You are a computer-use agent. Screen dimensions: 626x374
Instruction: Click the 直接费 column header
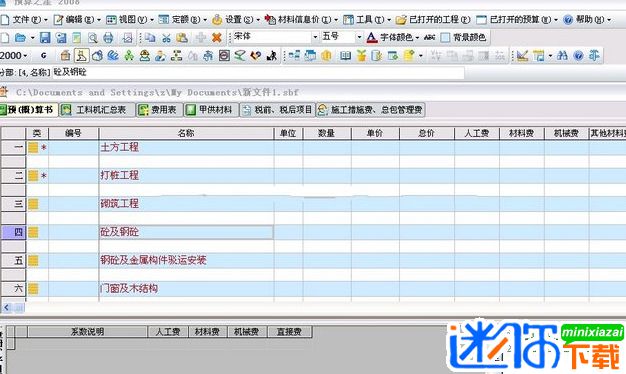289,332
